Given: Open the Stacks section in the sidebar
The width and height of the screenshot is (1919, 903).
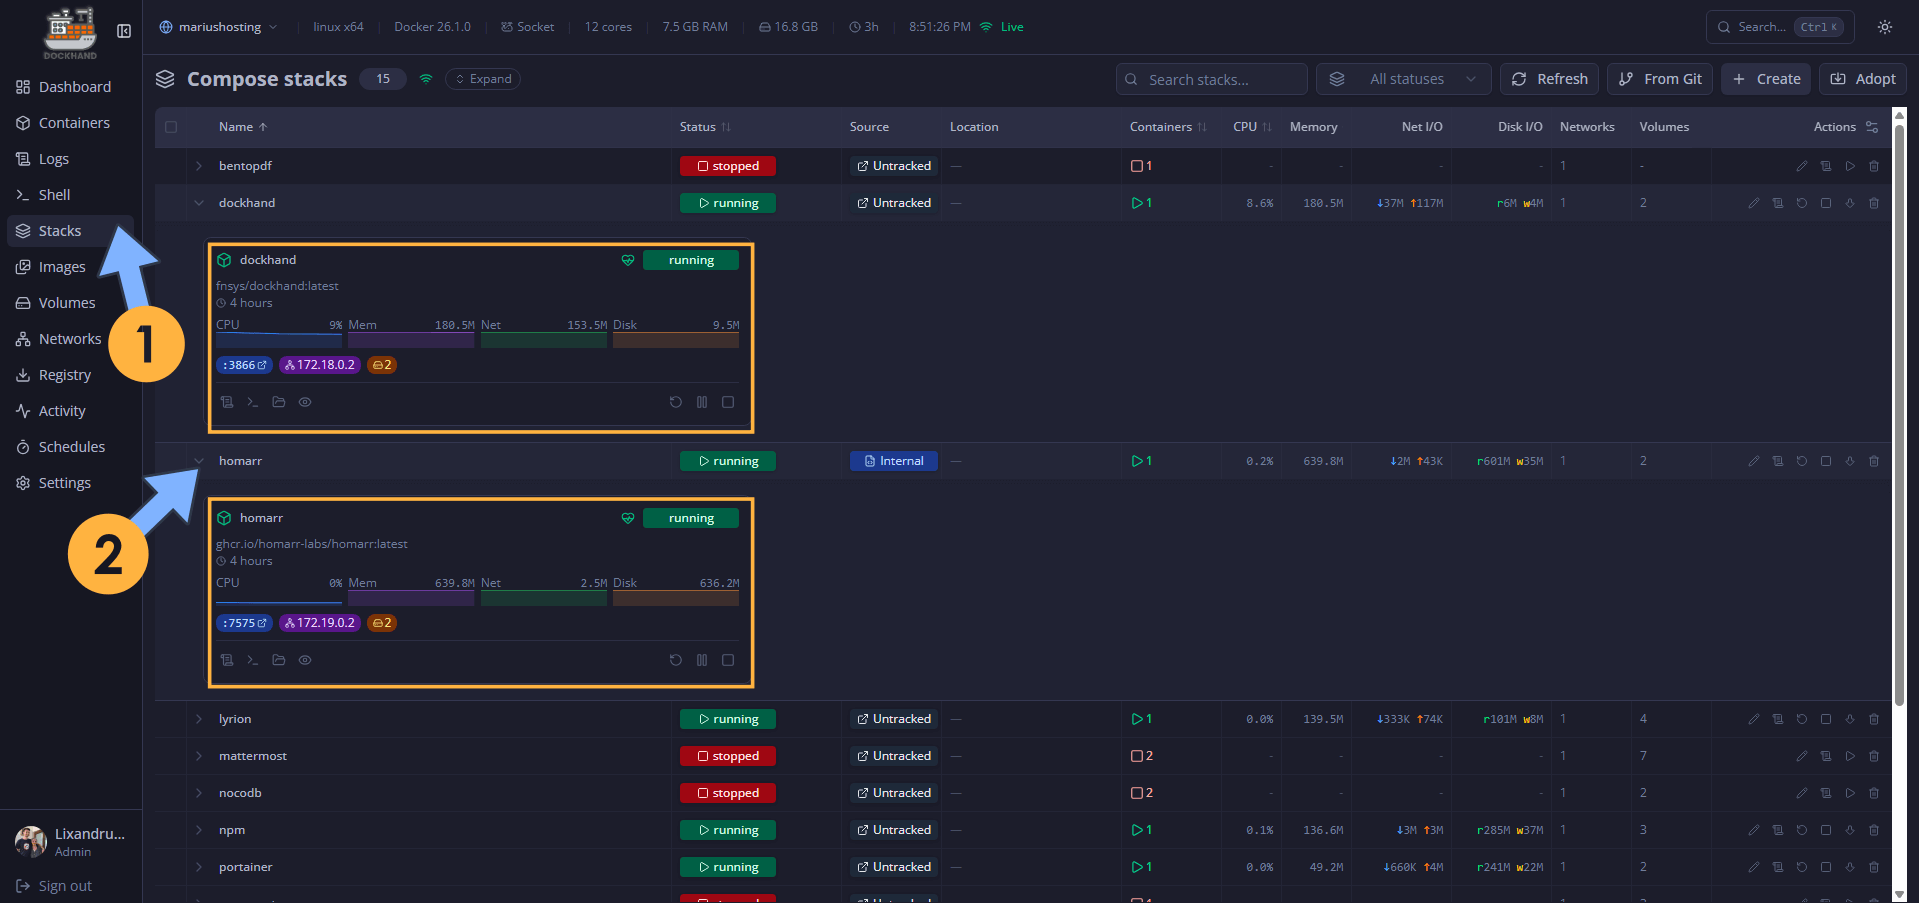Looking at the screenshot, I should click(60, 230).
